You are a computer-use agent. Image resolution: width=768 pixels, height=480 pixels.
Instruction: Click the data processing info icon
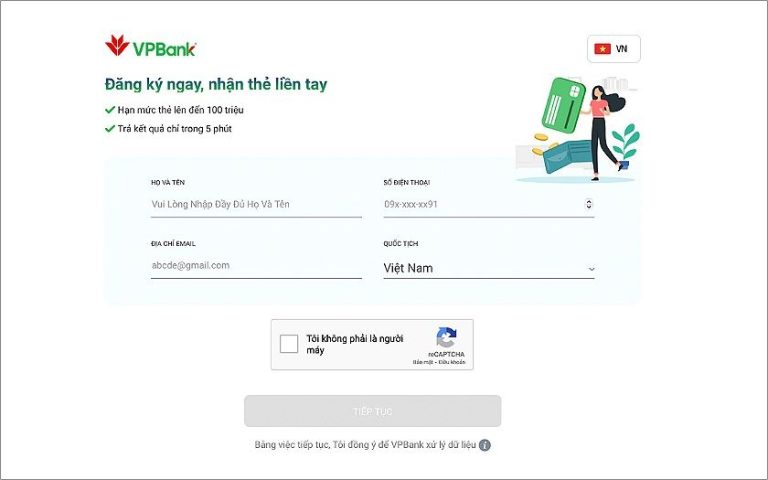(x=484, y=445)
